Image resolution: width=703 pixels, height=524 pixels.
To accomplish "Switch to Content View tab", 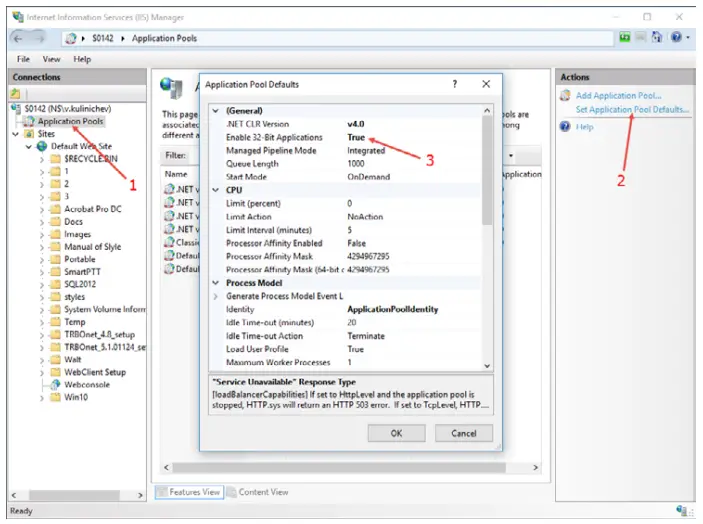I will [258, 492].
